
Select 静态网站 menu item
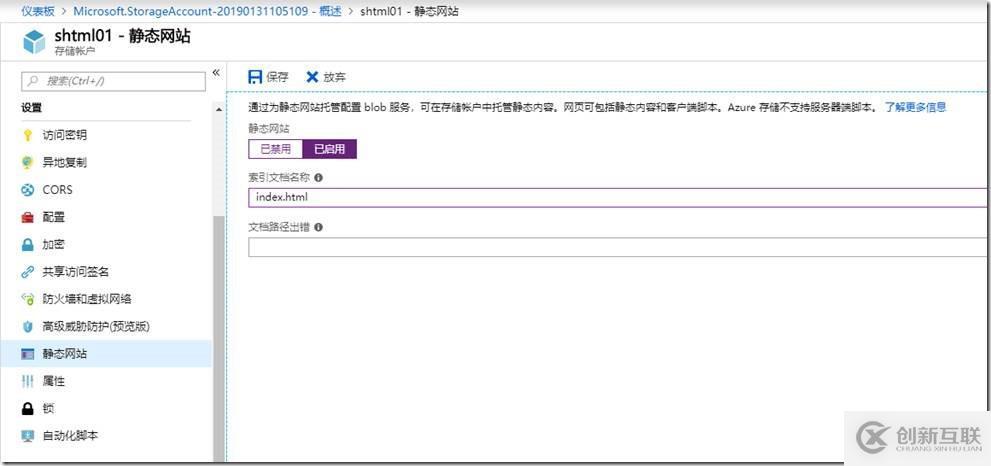(x=106, y=354)
